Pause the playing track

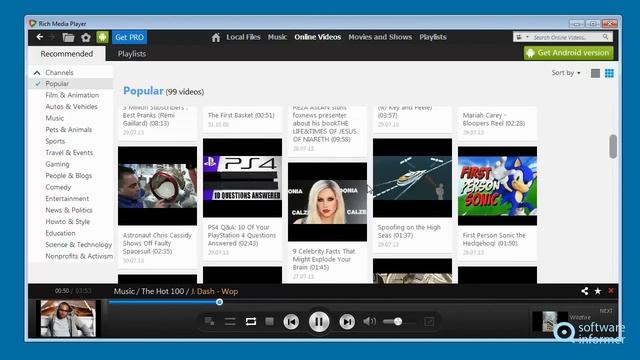319,322
